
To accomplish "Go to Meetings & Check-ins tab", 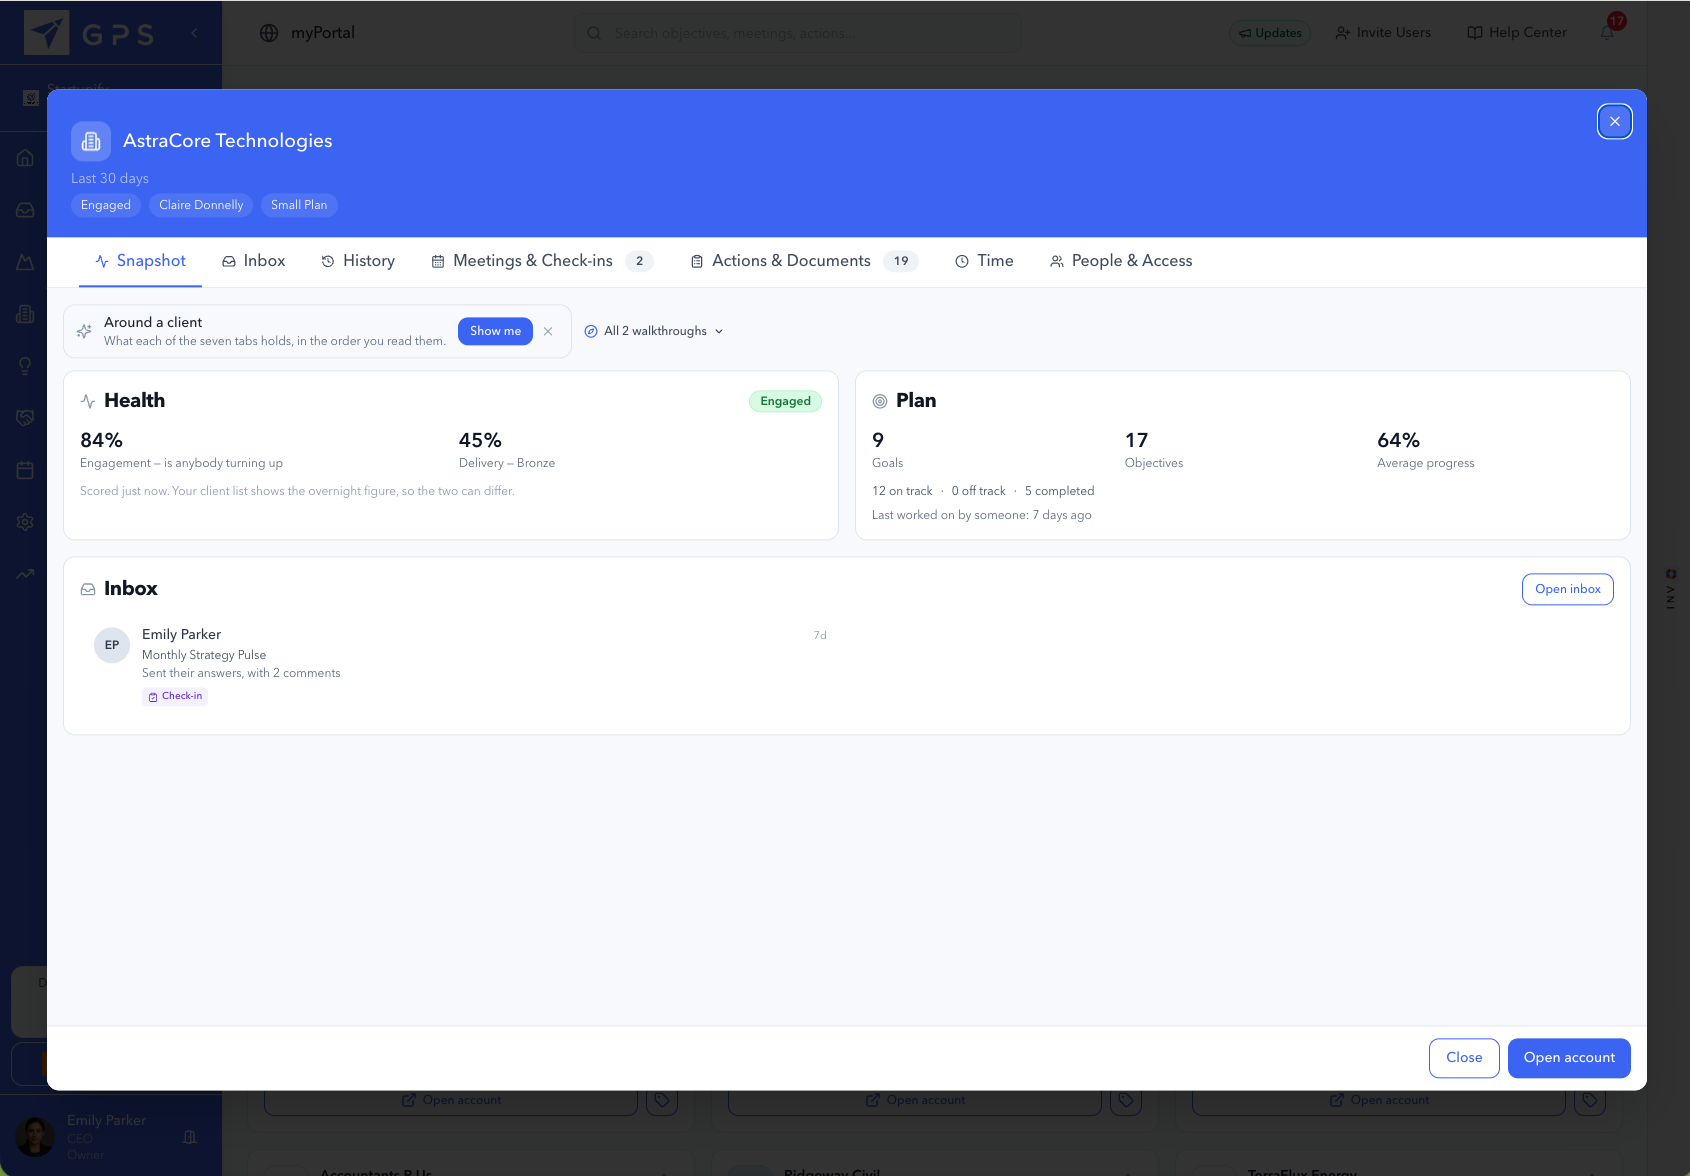I will point(542,261).
